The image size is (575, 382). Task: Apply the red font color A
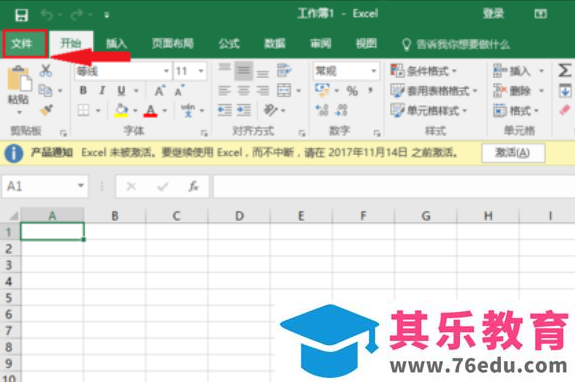(151, 110)
